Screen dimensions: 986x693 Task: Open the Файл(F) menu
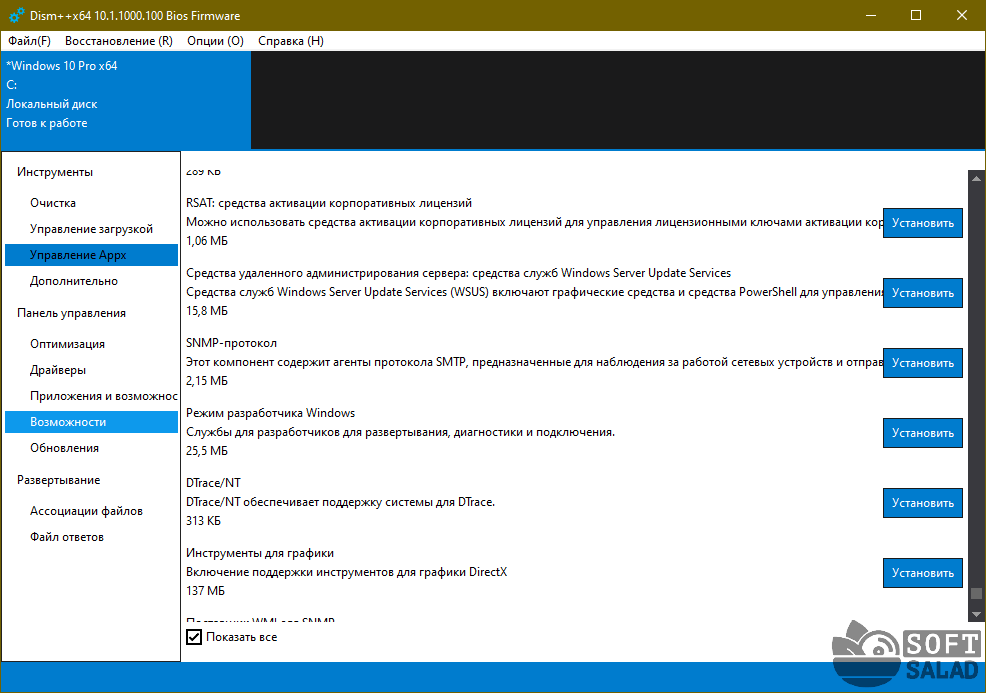[30, 41]
